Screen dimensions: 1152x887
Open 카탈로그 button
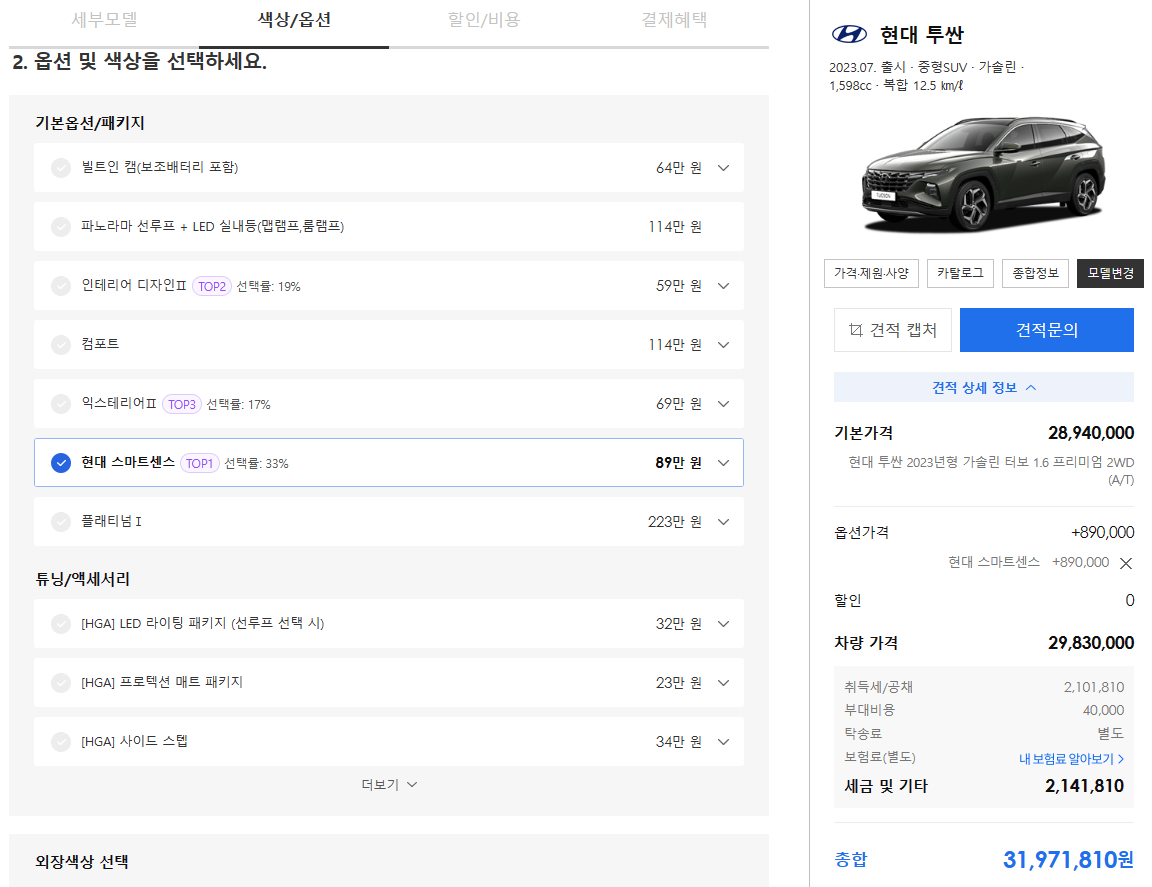point(960,273)
